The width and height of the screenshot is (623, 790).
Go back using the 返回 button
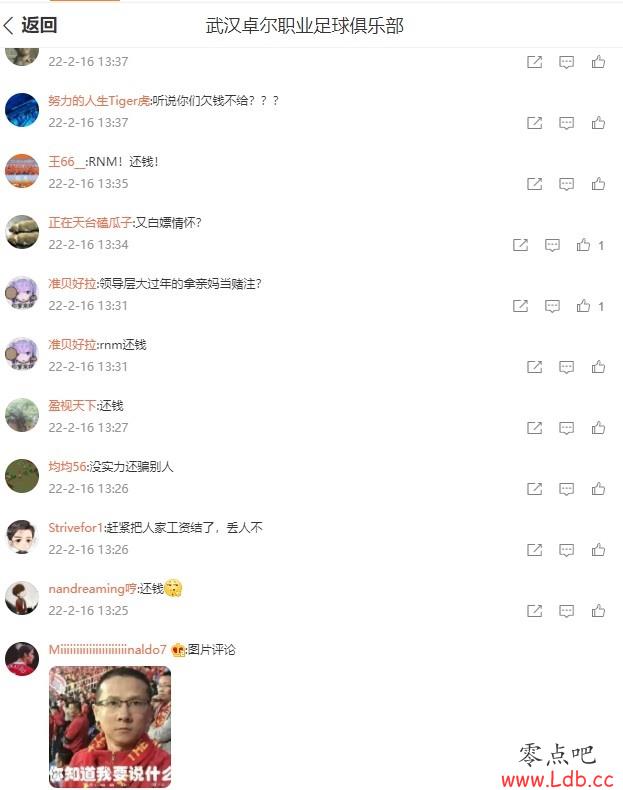(x=30, y=25)
